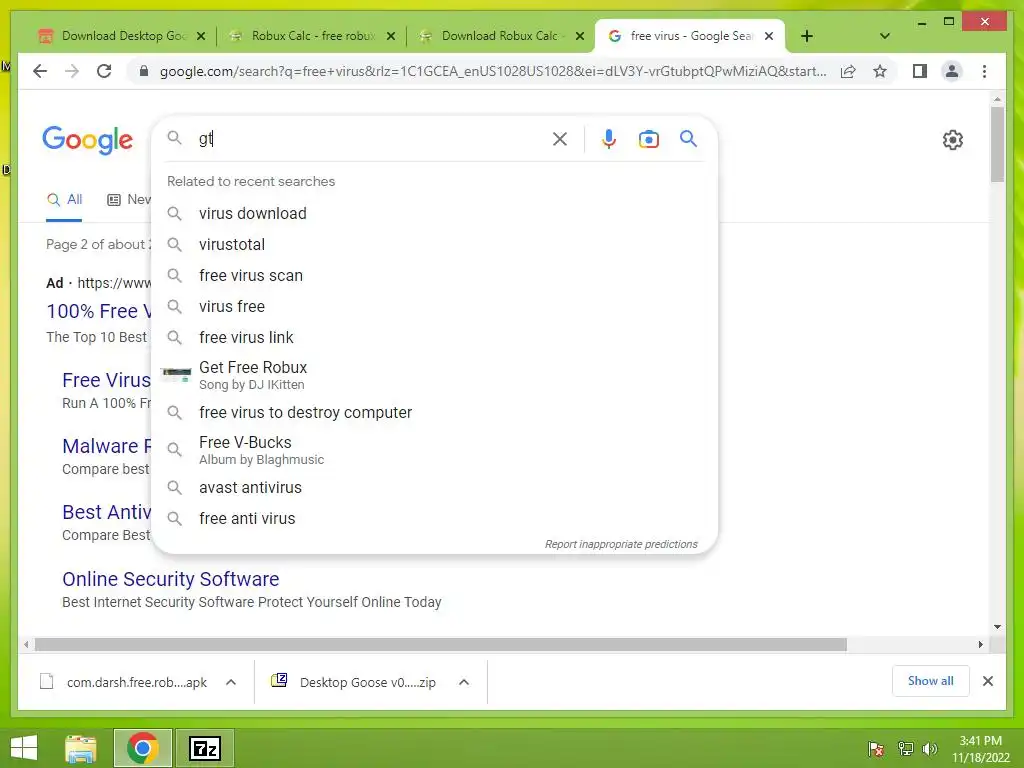Open the search tabs dropdown chevron

pyautogui.click(x=884, y=36)
